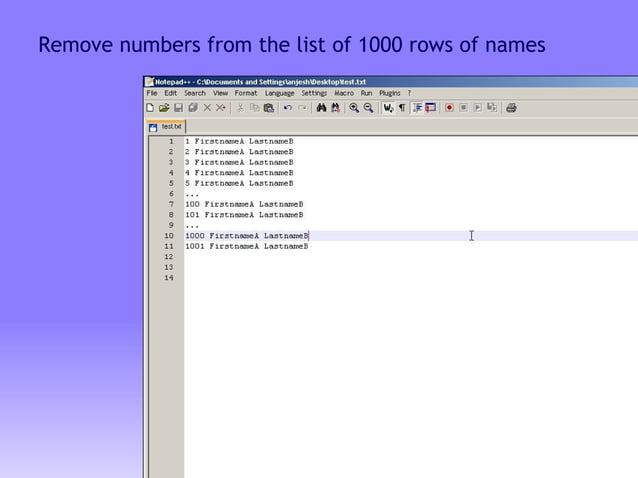The width and height of the screenshot is (638, 478).
Task: Open the Search menu
Action: 194,93
